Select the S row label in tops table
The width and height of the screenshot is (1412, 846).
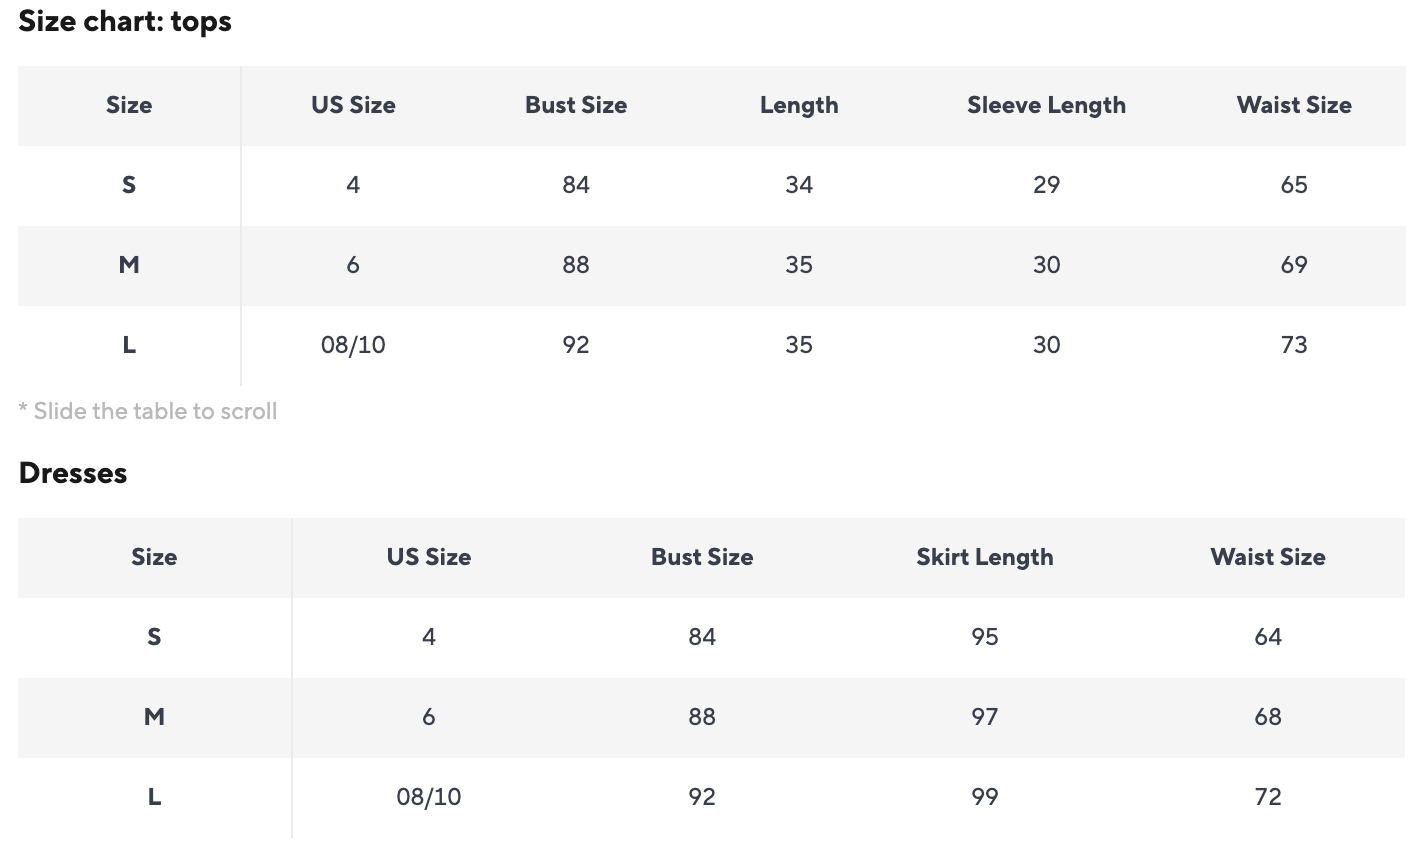[x=129, y=185]
